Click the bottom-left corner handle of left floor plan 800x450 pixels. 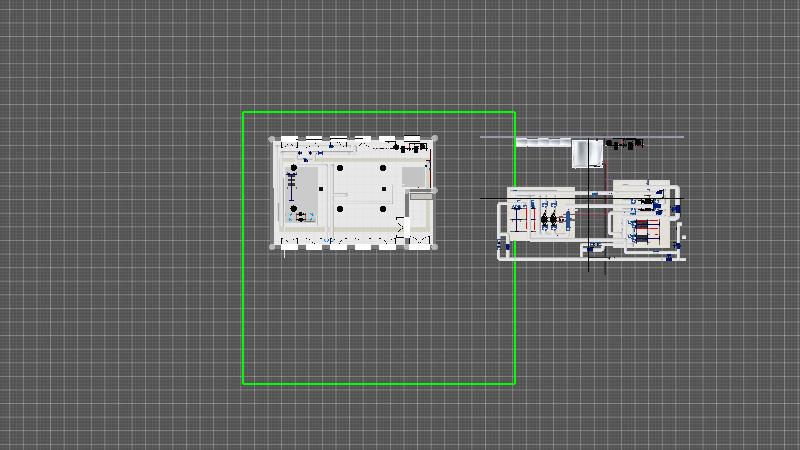point(273,246)
